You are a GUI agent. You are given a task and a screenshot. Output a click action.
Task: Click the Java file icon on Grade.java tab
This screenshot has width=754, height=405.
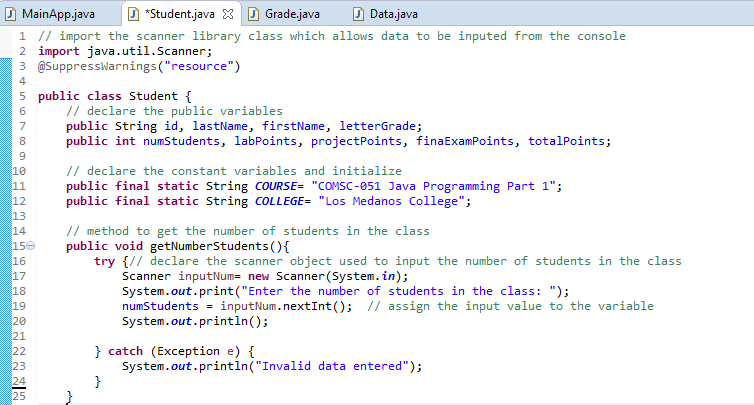pos(256,14)
